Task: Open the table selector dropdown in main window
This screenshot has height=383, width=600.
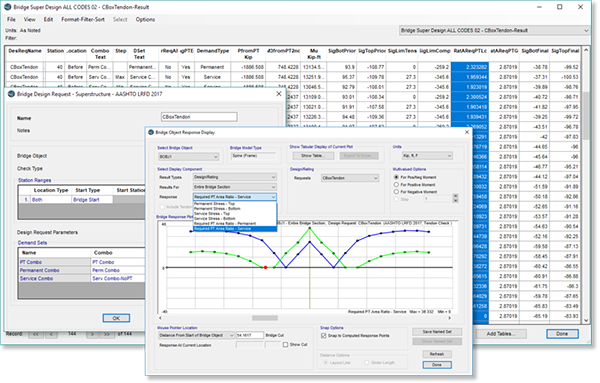Action: click(x=494, y=30)
